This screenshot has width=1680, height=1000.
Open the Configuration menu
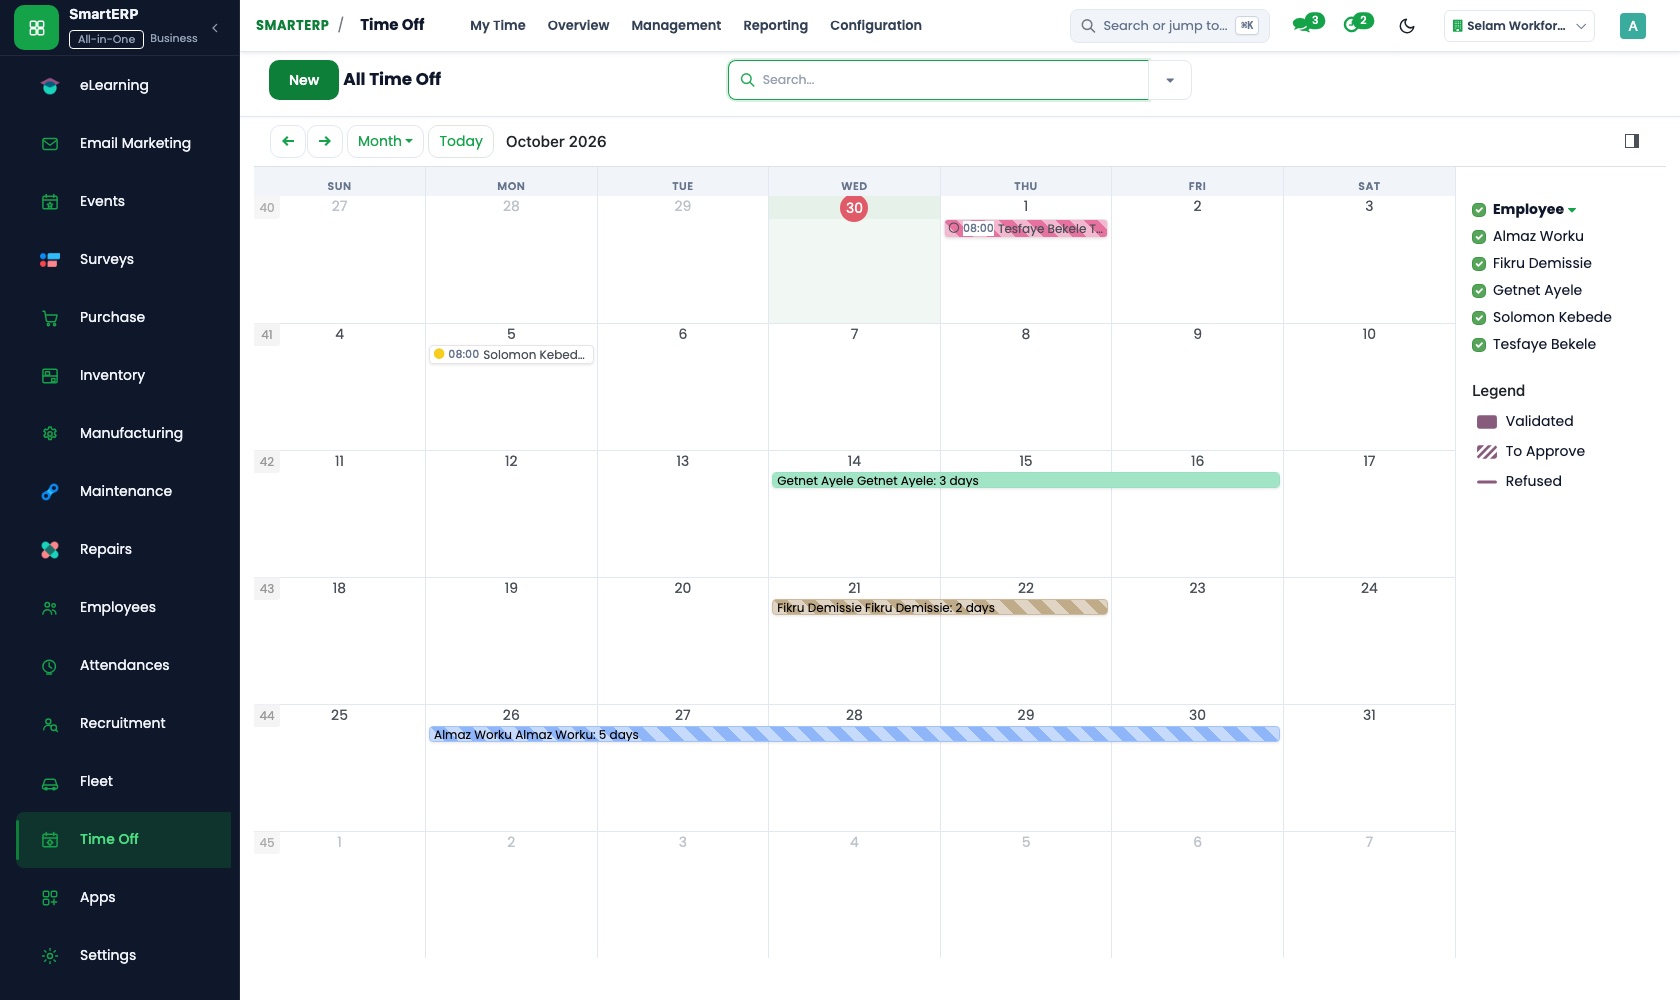[x=876, y=25]
